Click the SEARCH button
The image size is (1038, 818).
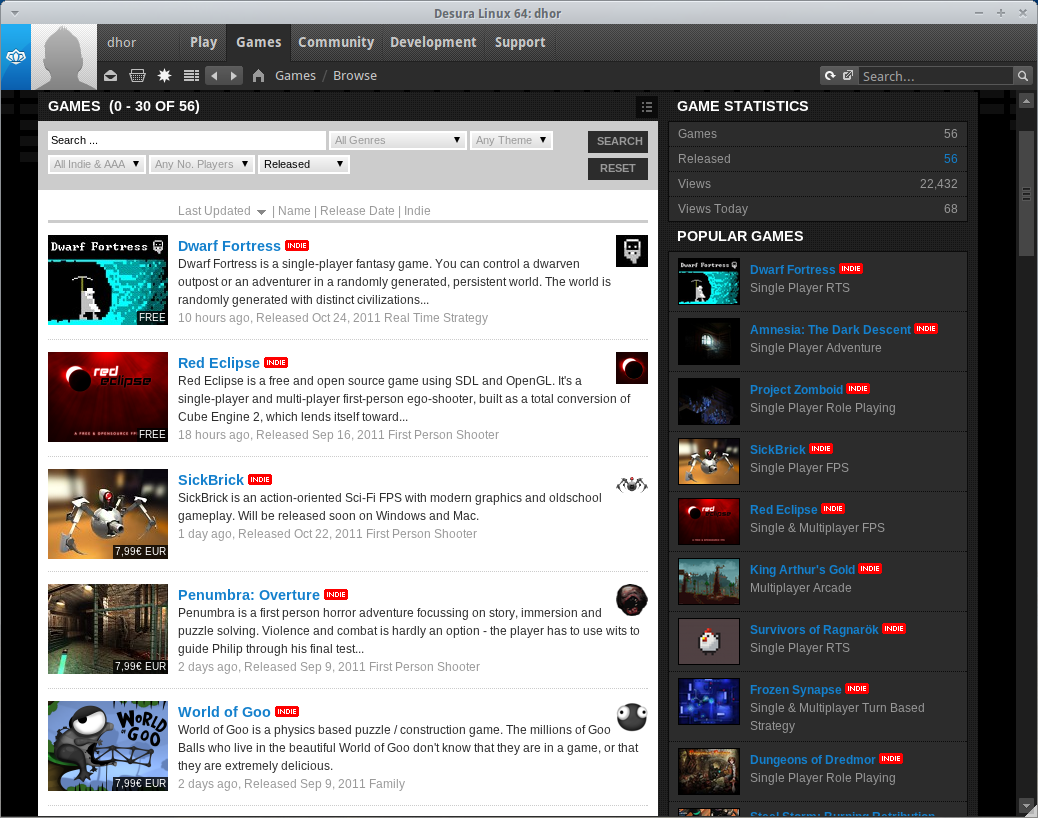point(619,141)
